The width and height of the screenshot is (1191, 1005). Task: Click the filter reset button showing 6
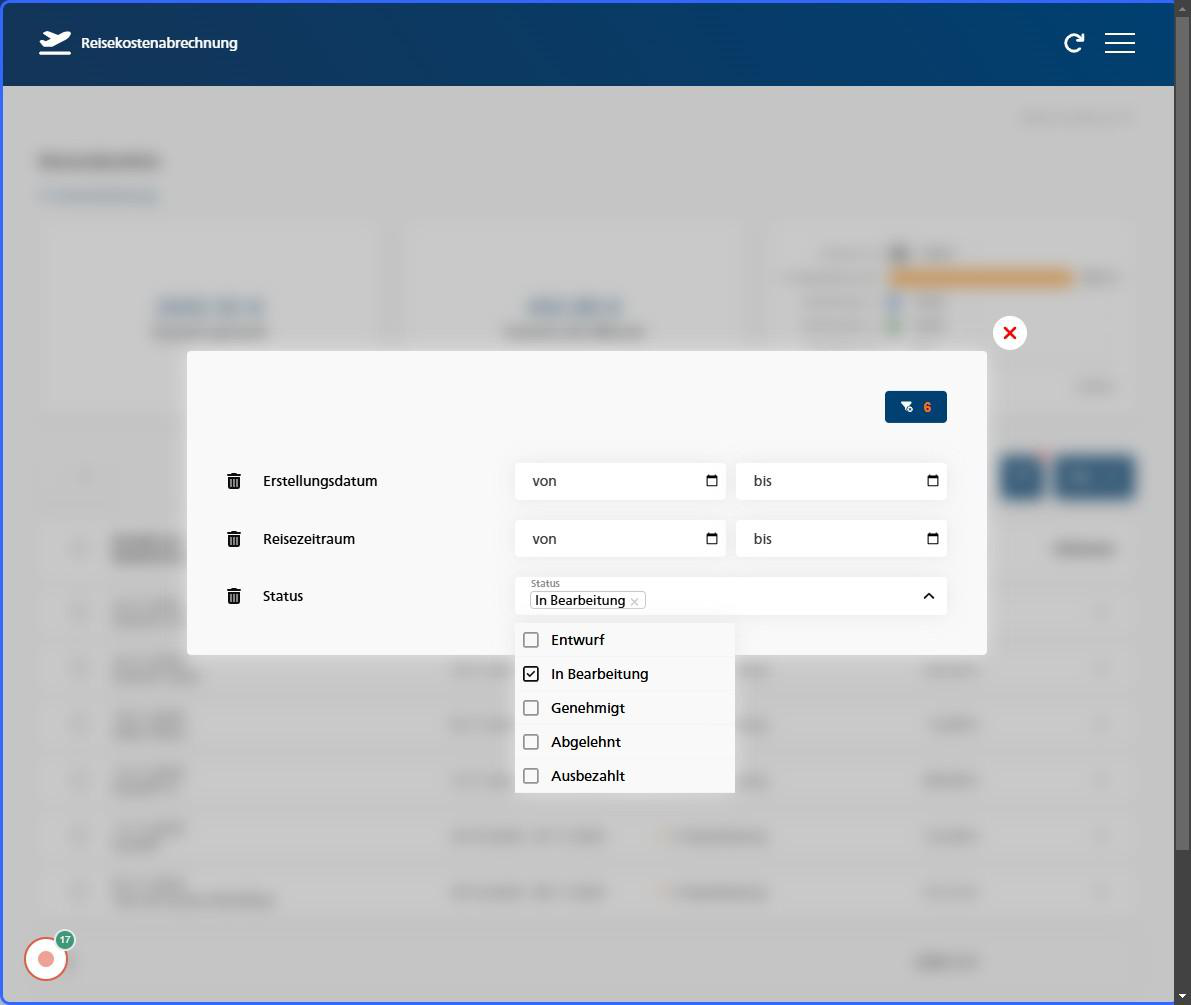915,407
